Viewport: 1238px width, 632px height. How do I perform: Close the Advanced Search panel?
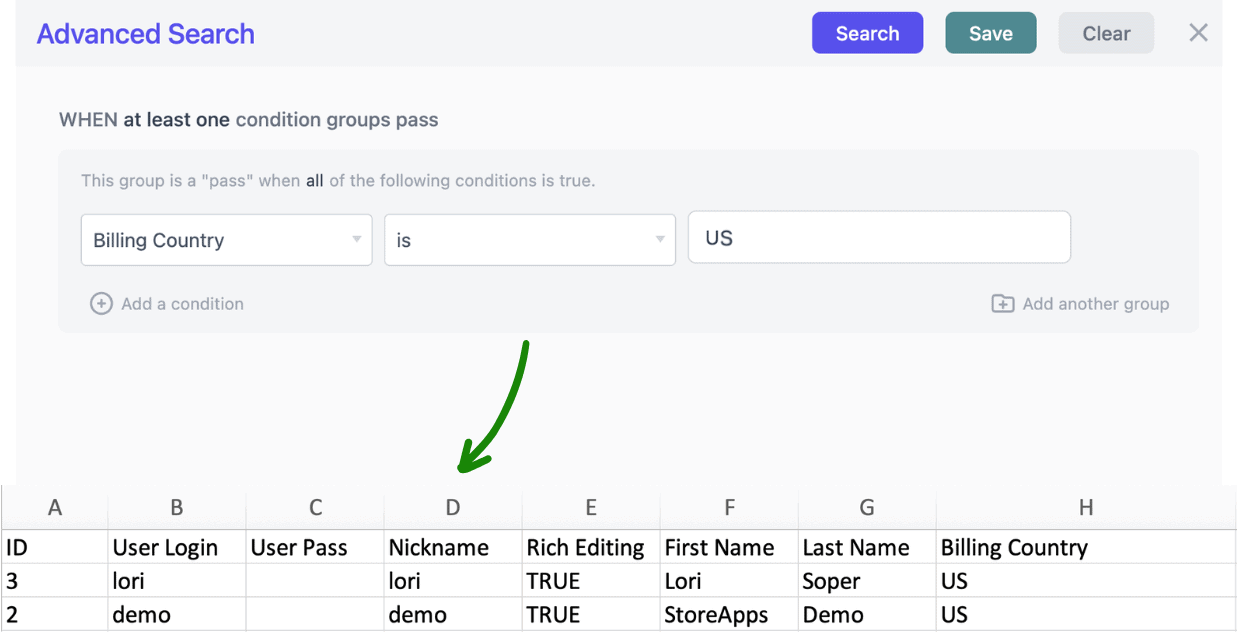pos(1198,33)
